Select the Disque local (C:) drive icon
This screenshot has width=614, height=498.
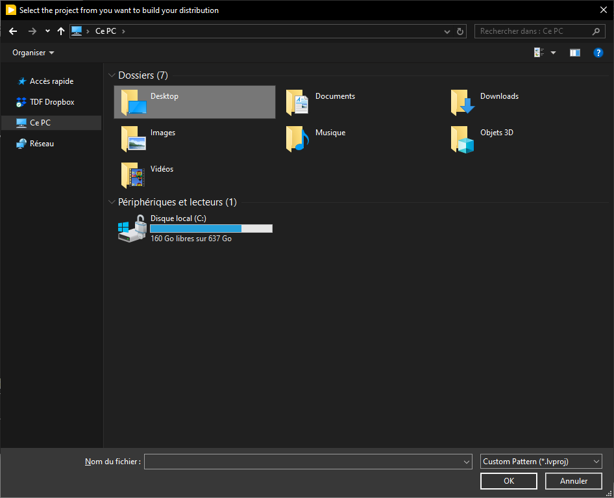coord(133,229)
